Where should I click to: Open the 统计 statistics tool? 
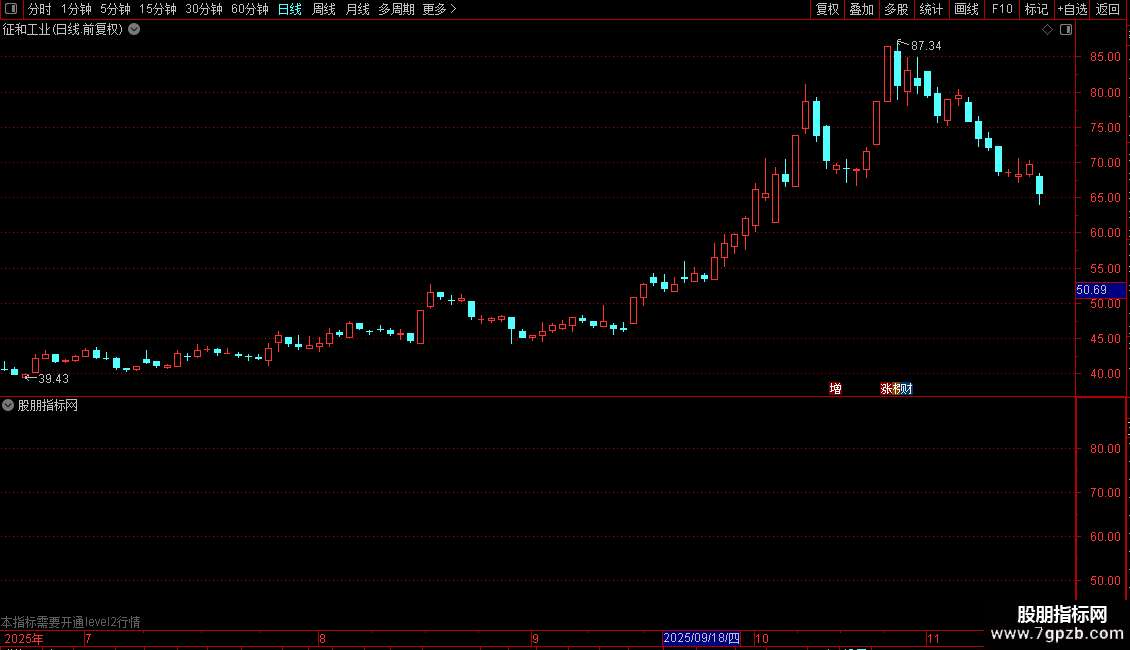931,9
